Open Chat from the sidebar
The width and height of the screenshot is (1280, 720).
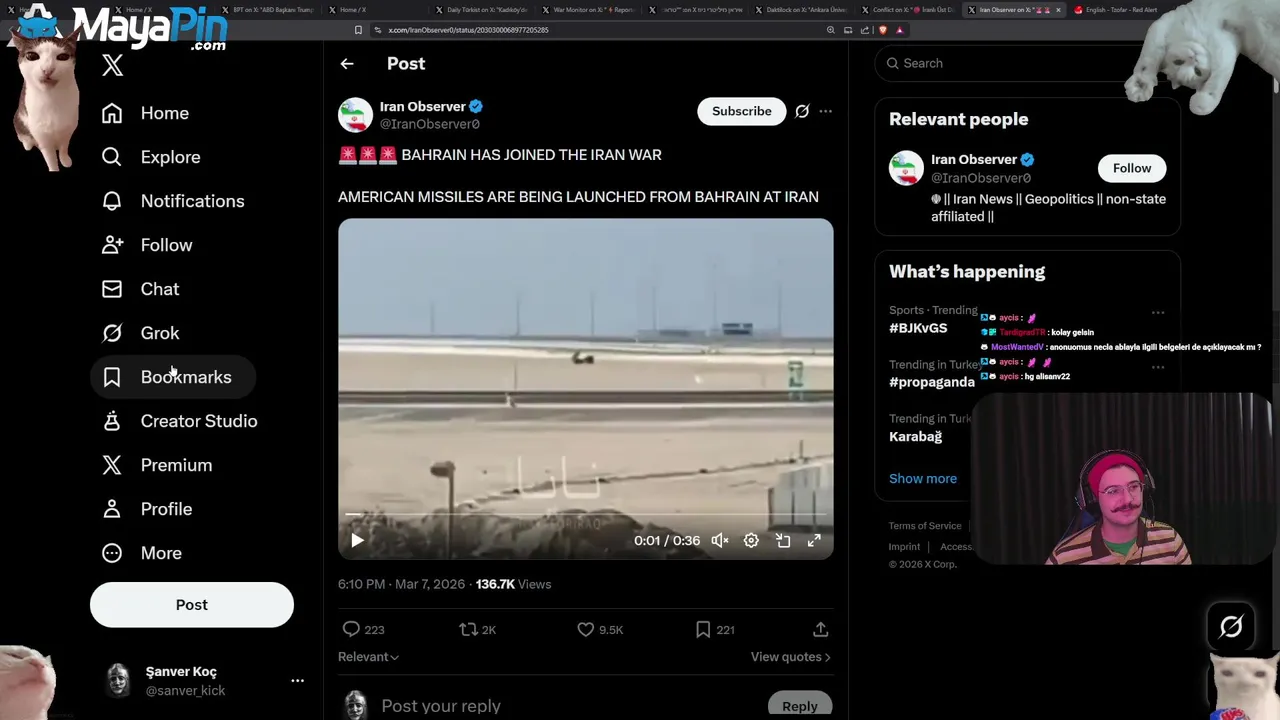pyautogui.click(x=141, y=289)
